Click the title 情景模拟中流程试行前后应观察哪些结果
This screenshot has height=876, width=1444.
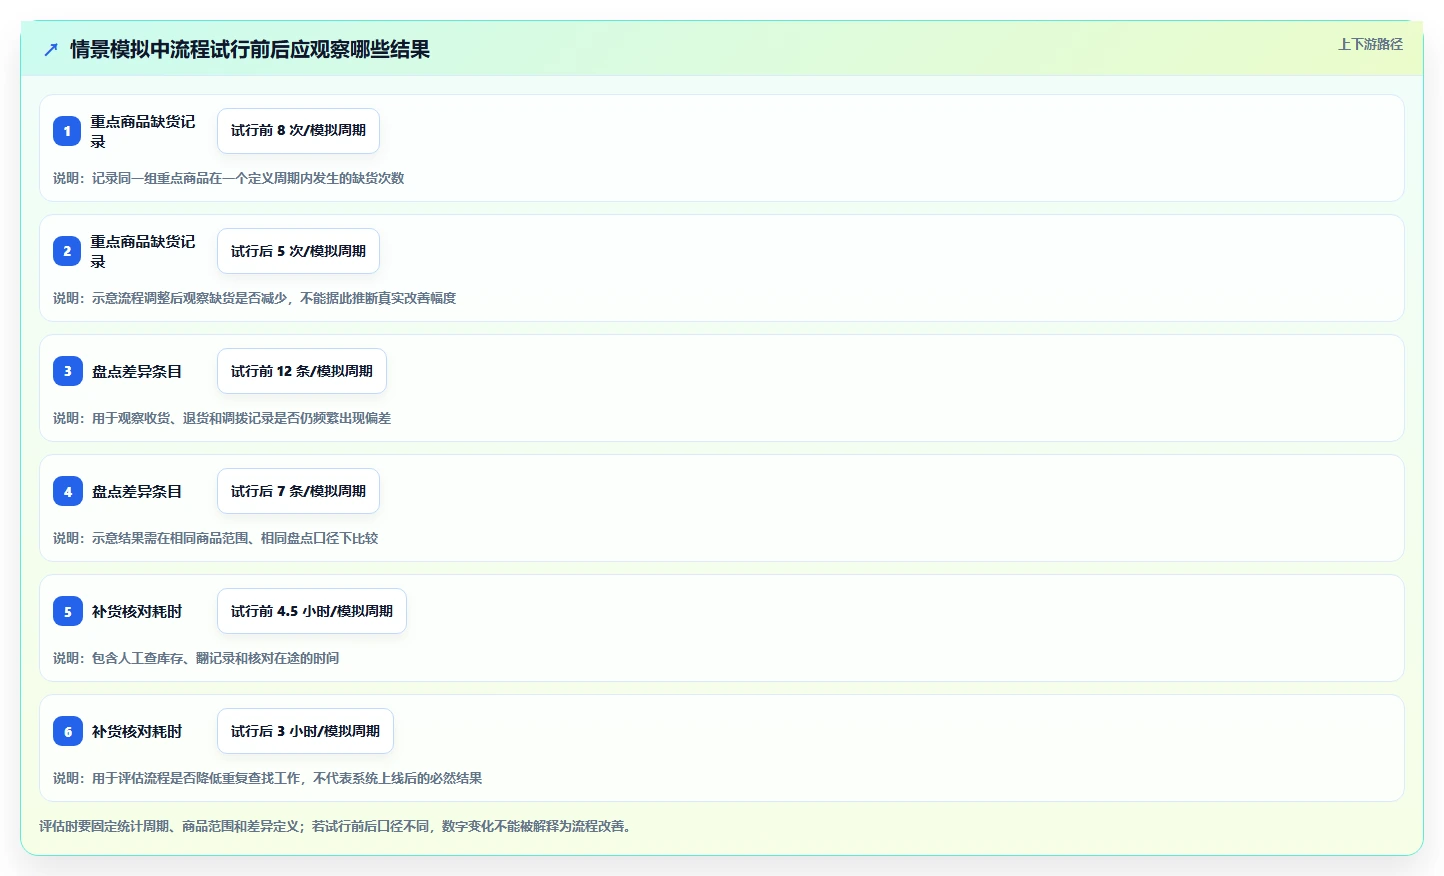tap(250, 49)
